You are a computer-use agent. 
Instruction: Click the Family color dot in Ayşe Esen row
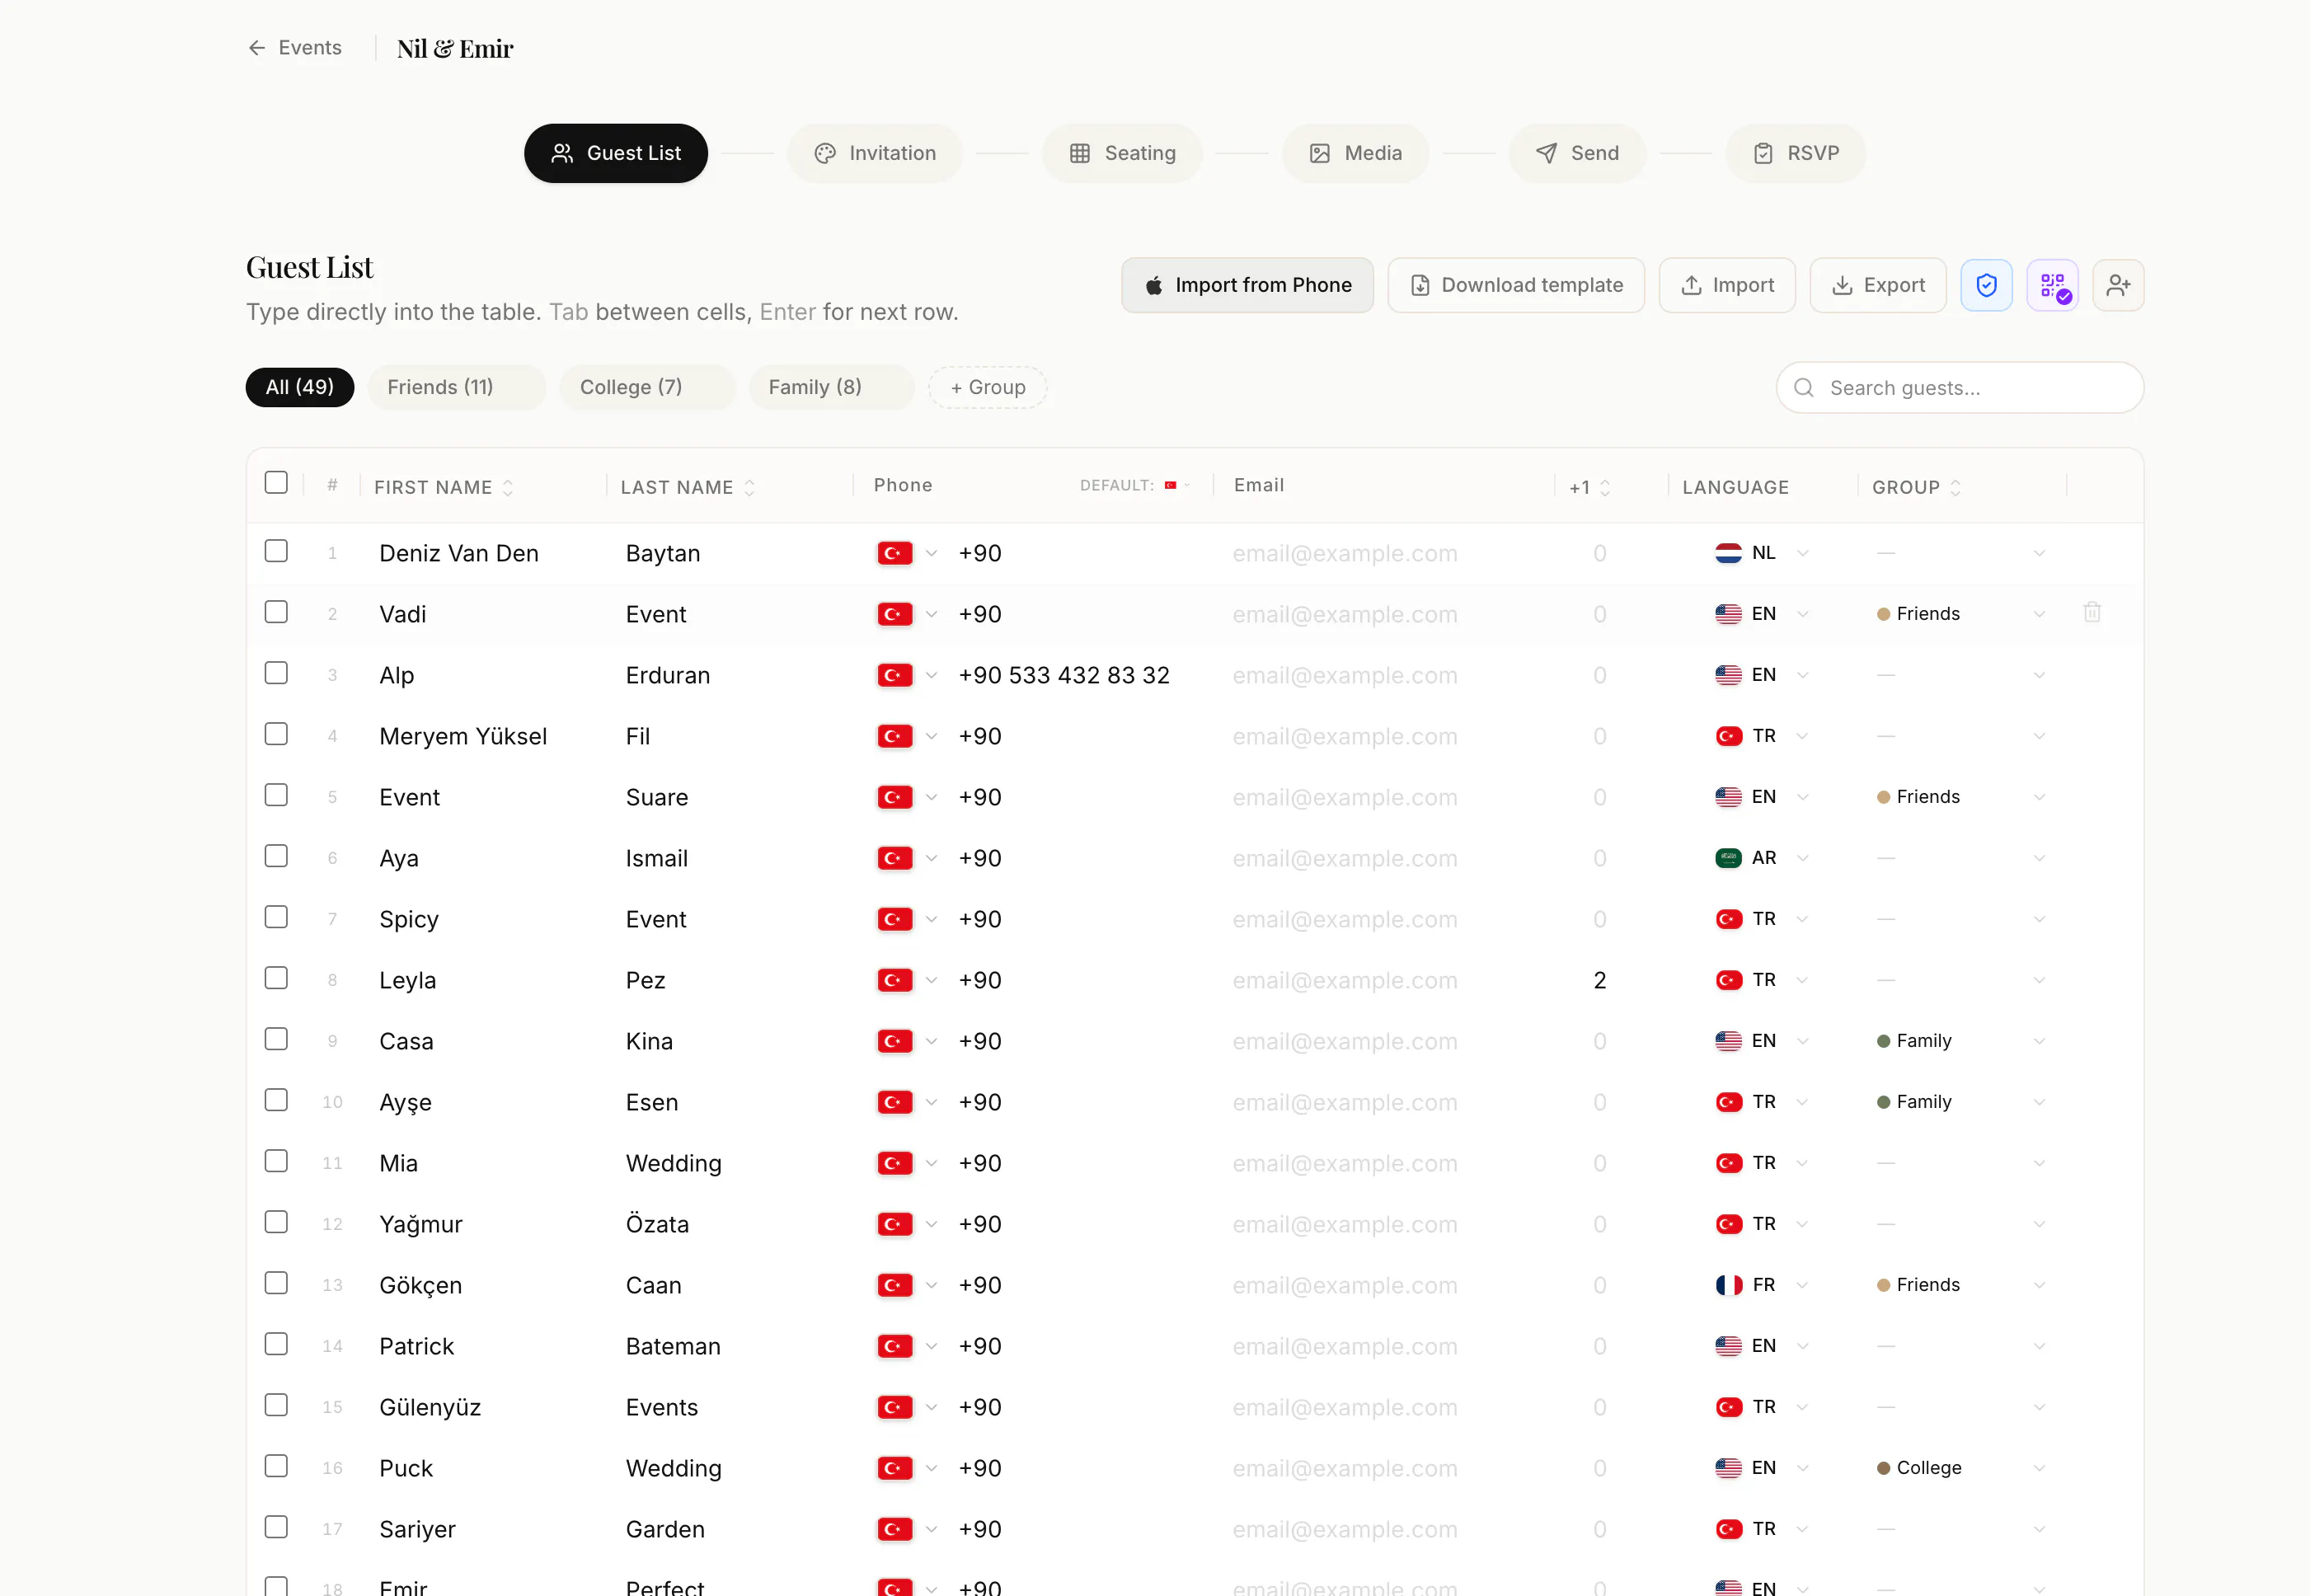(1883, 1102)
